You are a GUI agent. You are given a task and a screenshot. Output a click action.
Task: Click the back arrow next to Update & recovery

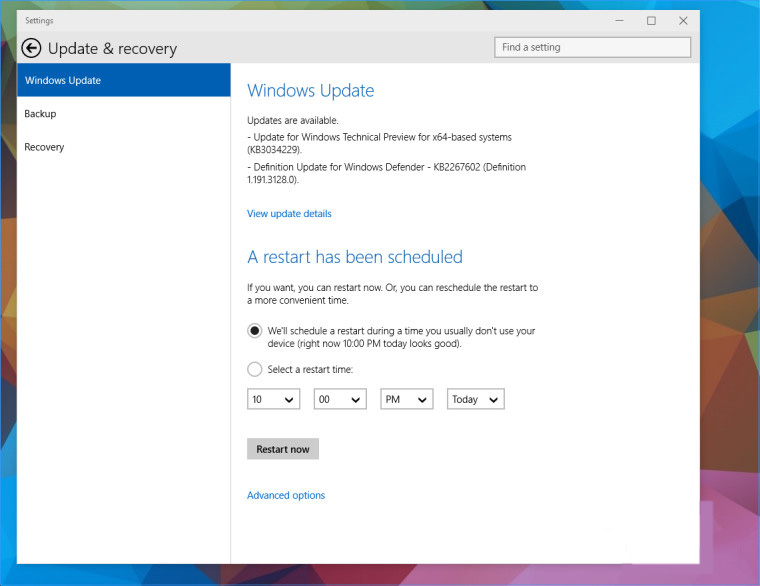(x=31, y=48)
